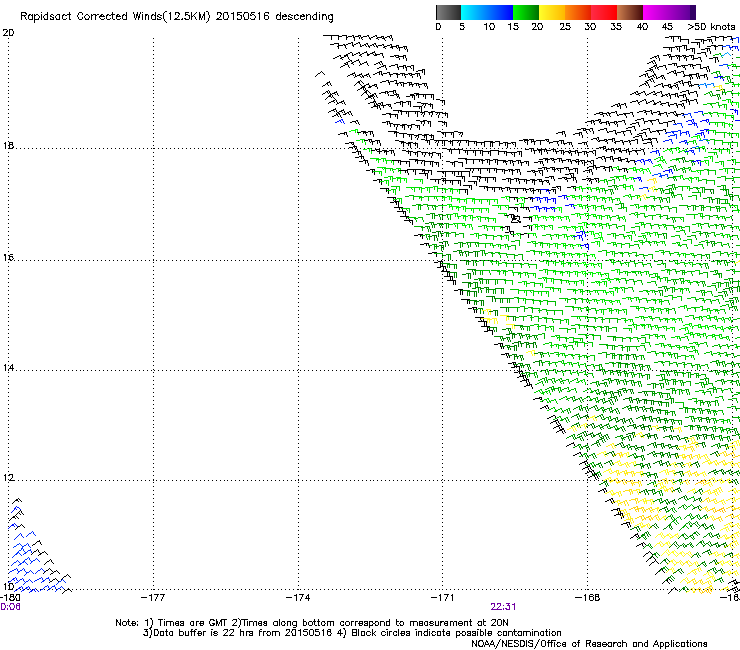Click the '18' latitude axis label
Viewport: 740px width, 650px height.
8,146
